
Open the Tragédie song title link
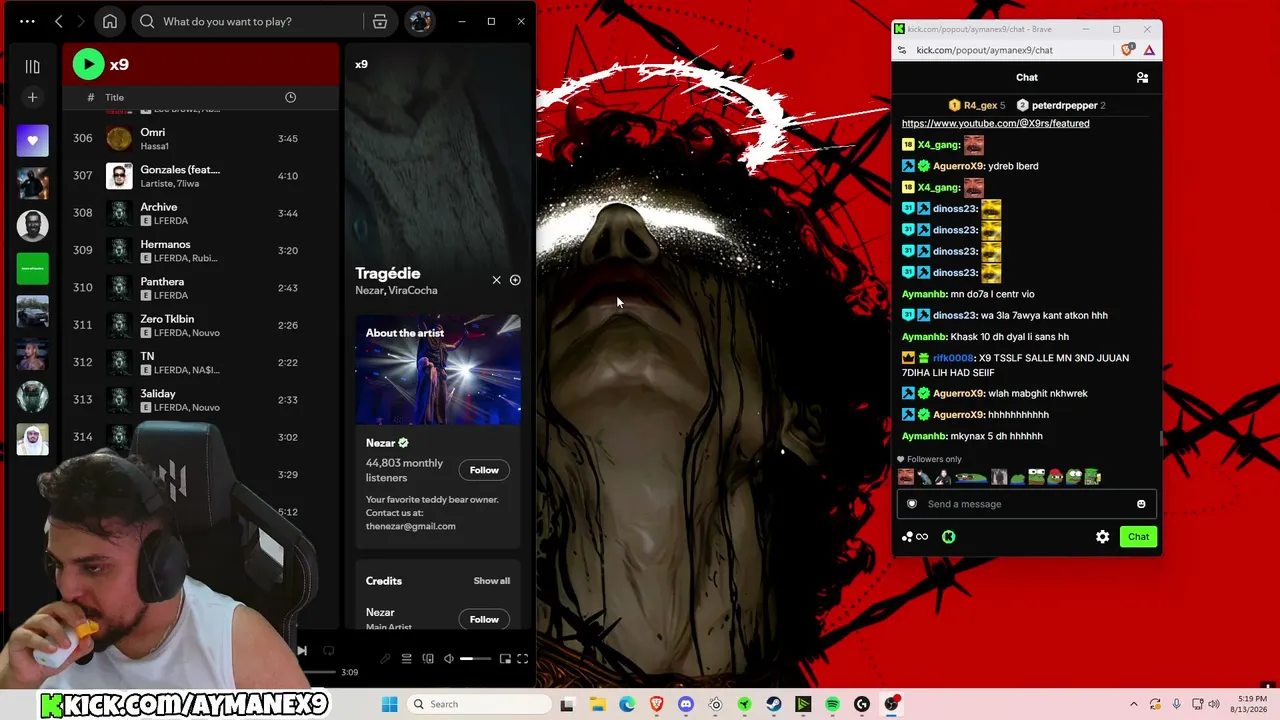coord(388,273)
